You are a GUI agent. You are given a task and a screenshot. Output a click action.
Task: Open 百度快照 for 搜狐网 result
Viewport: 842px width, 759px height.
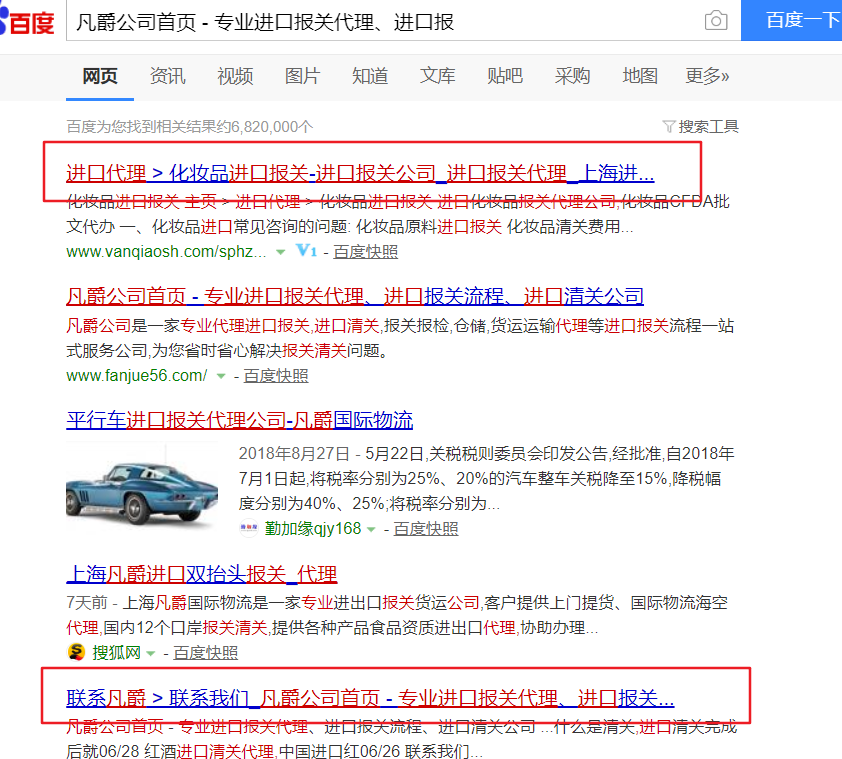(206, 653)
